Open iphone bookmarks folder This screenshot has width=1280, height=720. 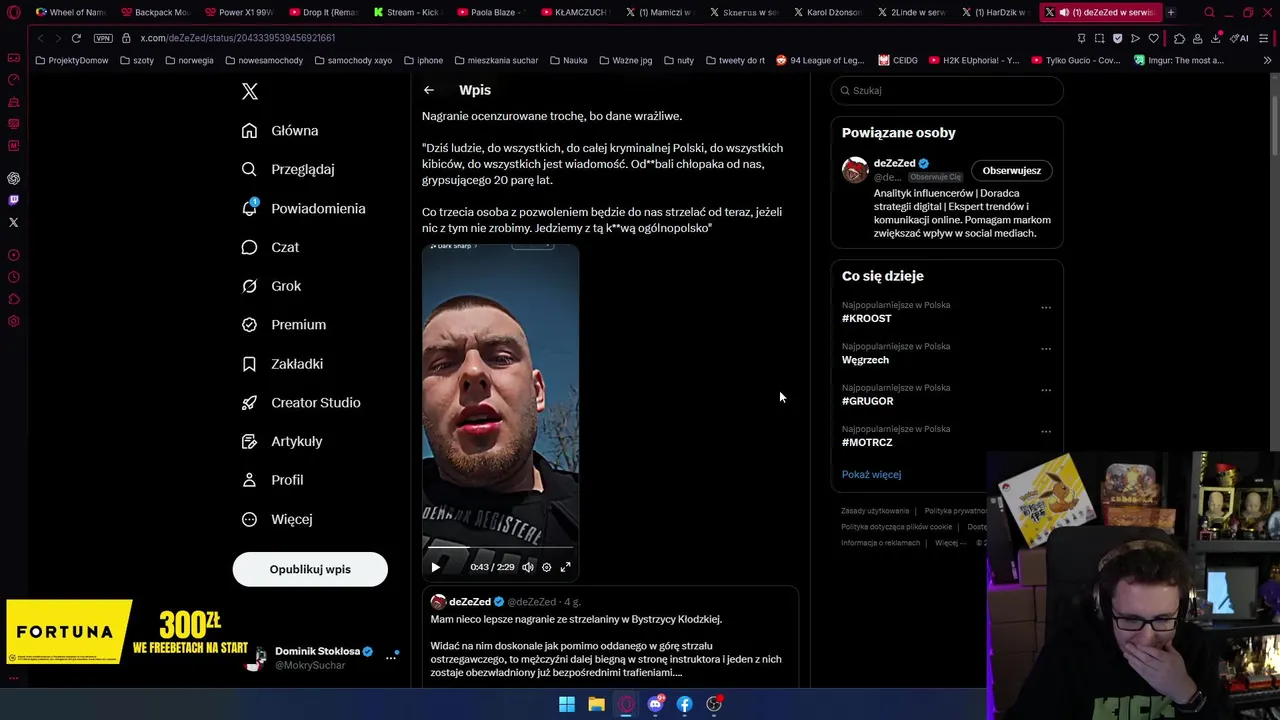423,60
